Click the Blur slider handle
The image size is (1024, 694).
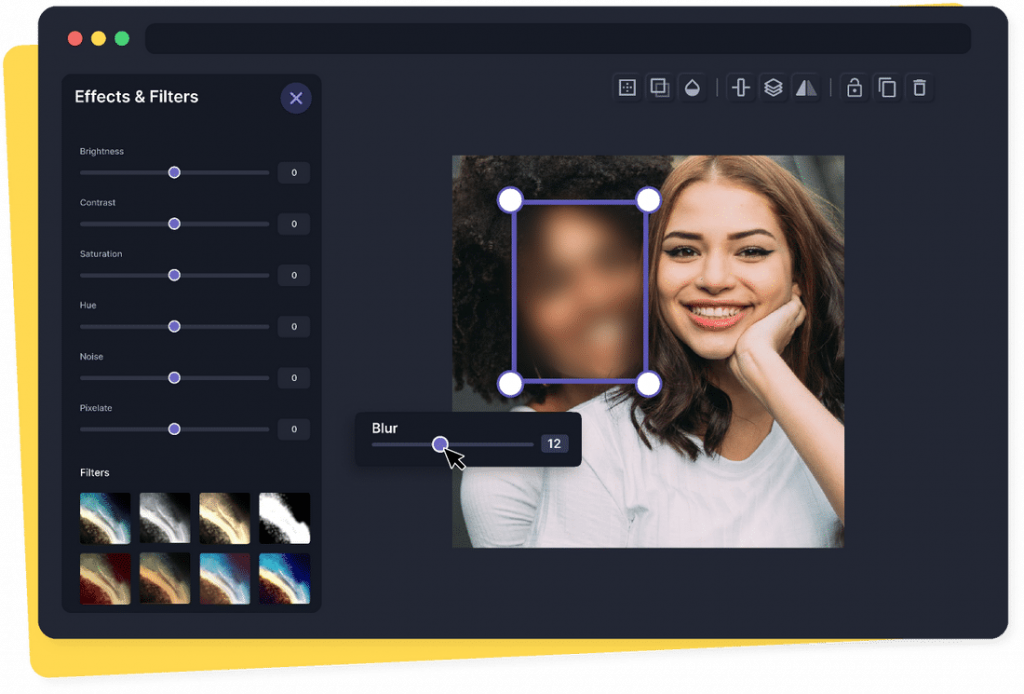point(440,444)
